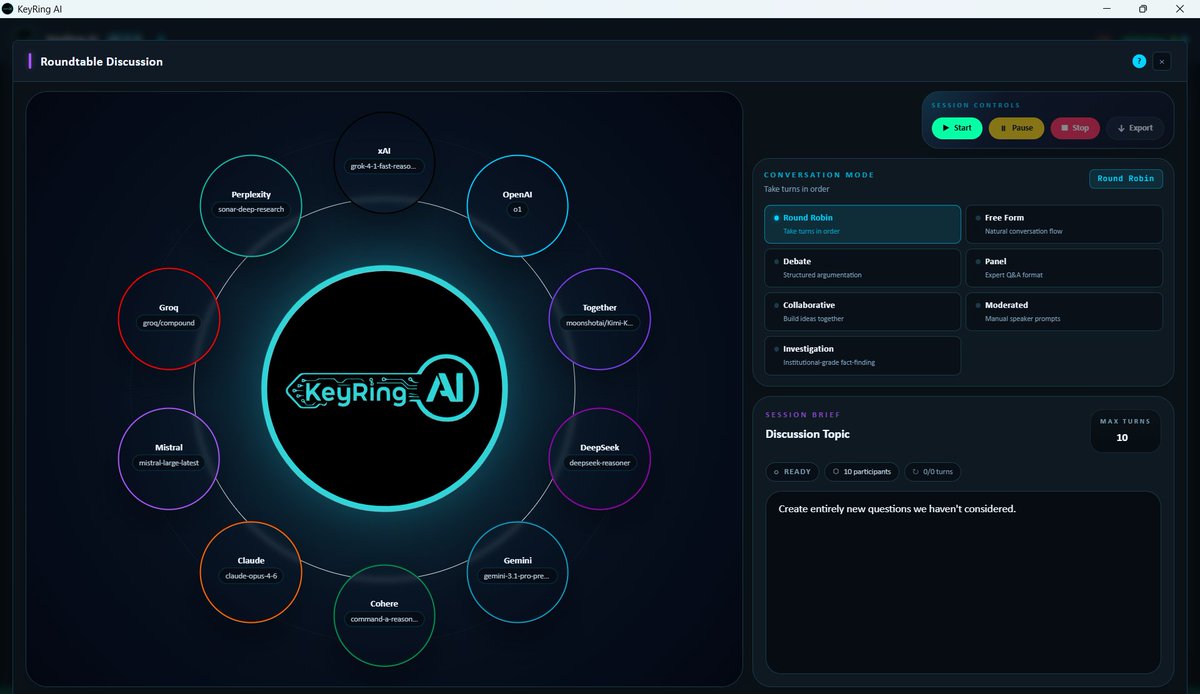Select Free Form conversation mode
The width and height of the screenshot is (1200, 694).
coord(1064,224)
